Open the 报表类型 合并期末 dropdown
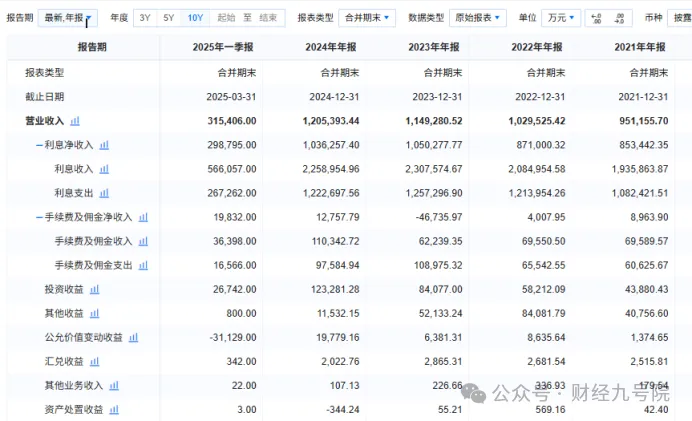The height and width of the screenshot is (421, 692). point(367,18)
